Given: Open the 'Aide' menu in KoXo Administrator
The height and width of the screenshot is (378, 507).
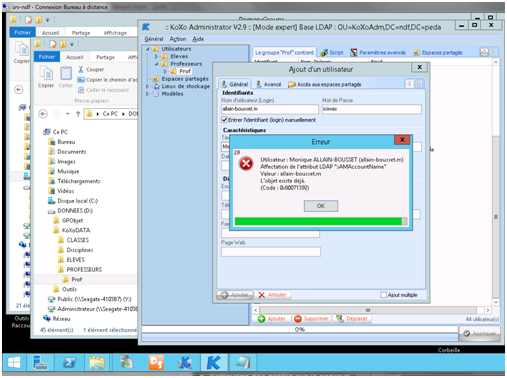Looking at the screenshot, I should (x=198, y=39).
